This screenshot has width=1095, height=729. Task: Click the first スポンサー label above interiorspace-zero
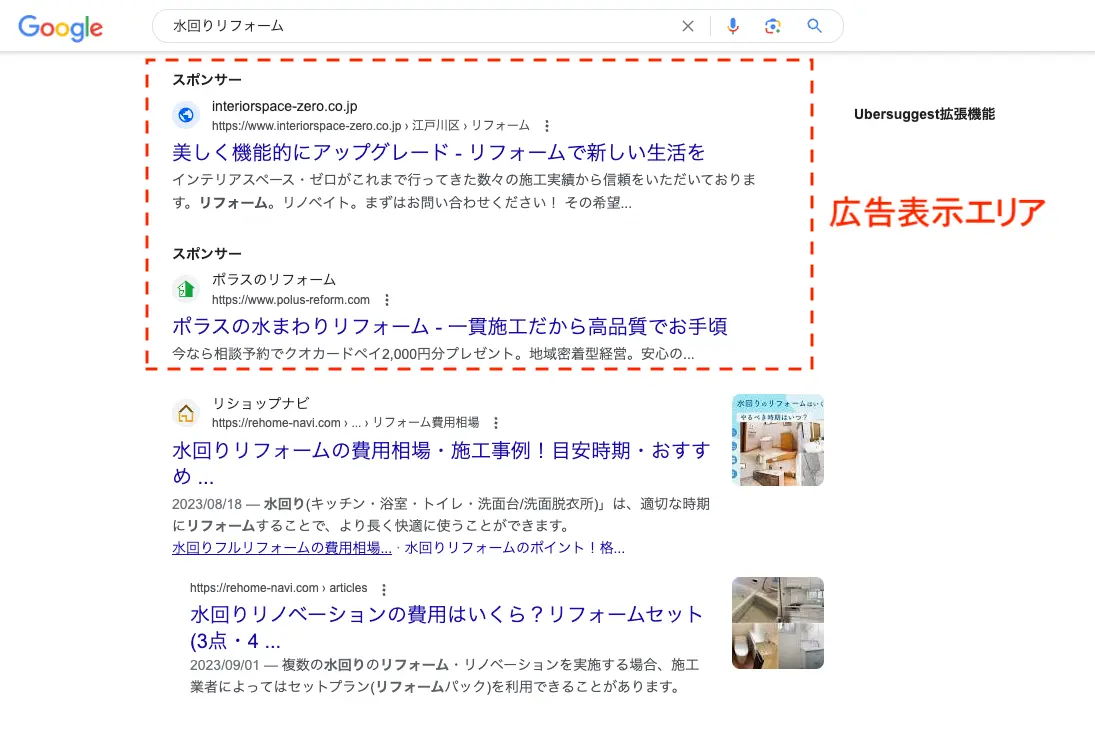click(x=207, y=80)
